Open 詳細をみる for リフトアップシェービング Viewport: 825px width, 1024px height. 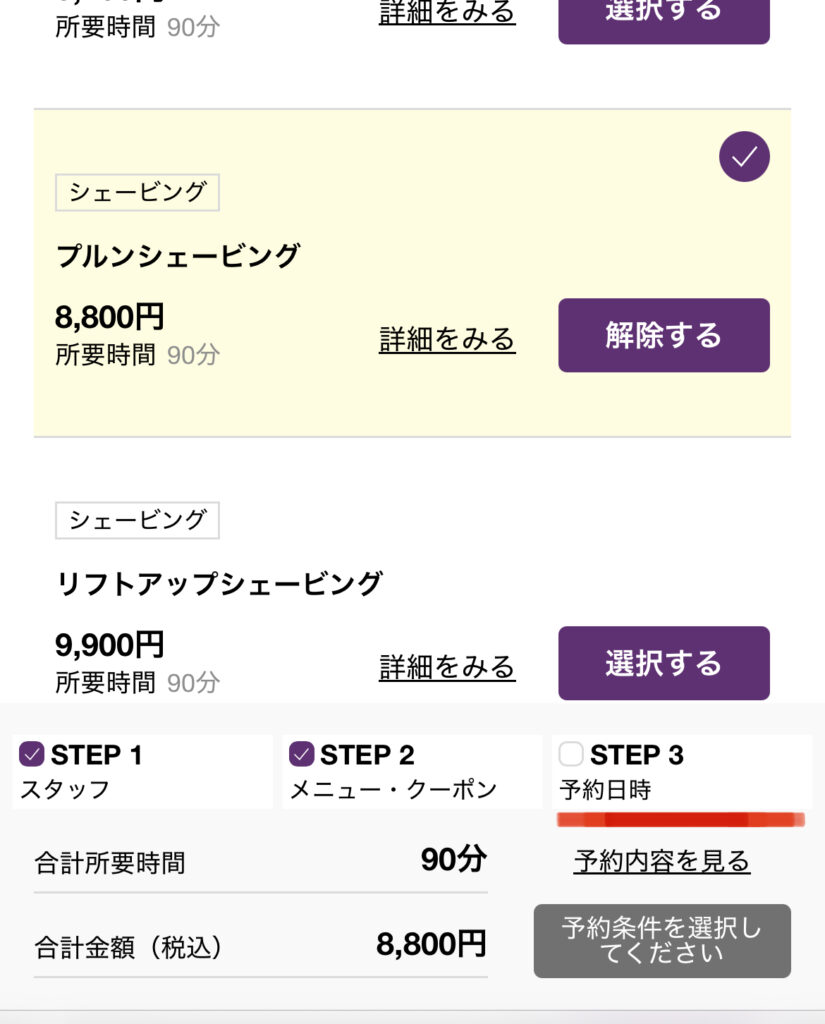(x=447, y=667)
